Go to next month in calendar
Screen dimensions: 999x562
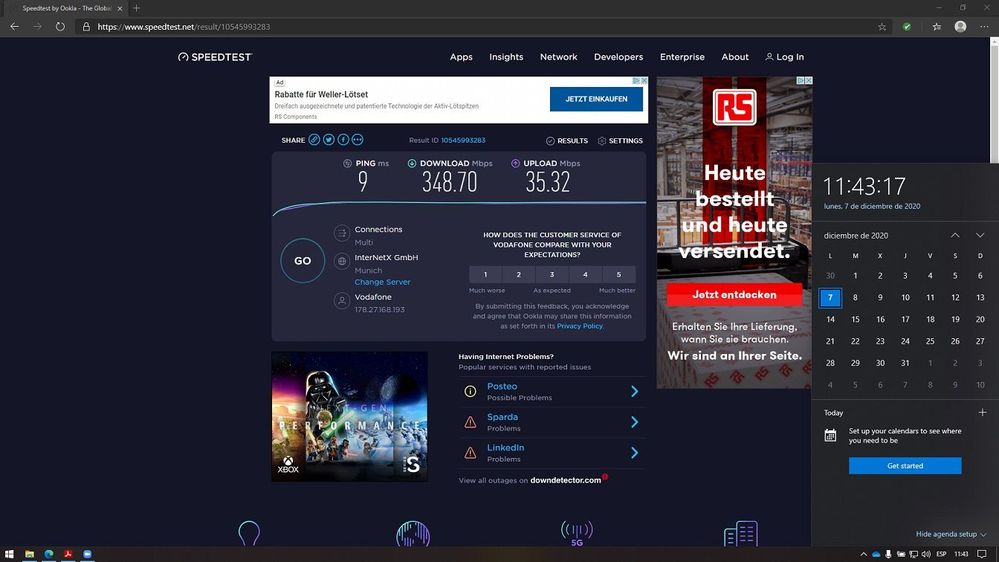[980, 235]
